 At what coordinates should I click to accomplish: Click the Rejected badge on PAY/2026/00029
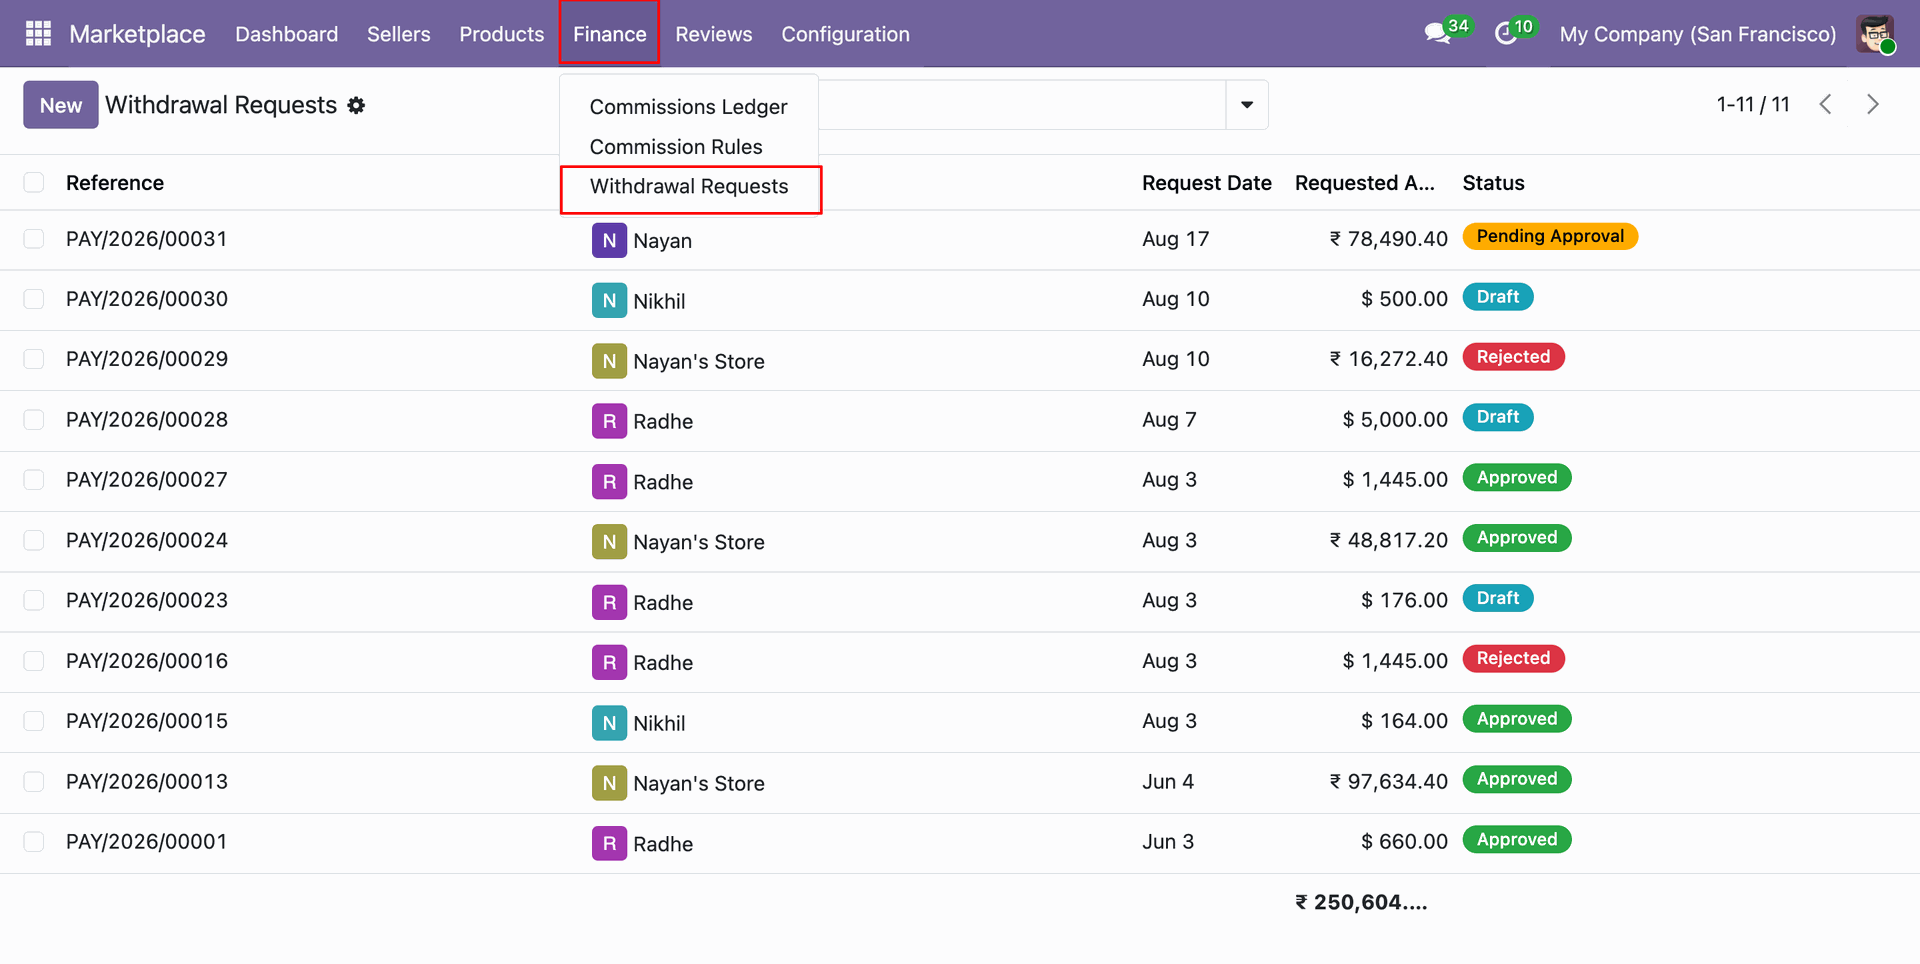tap(1513, 357)
